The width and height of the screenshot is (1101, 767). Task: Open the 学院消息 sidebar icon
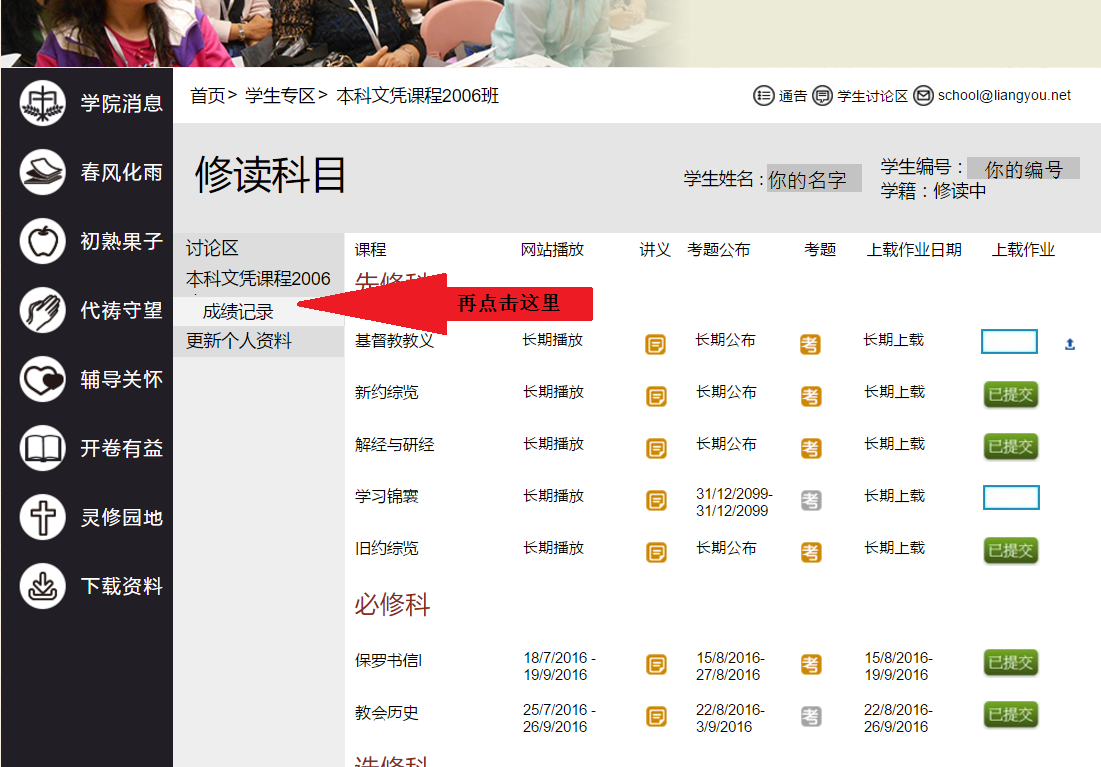[x=42, y=103]
